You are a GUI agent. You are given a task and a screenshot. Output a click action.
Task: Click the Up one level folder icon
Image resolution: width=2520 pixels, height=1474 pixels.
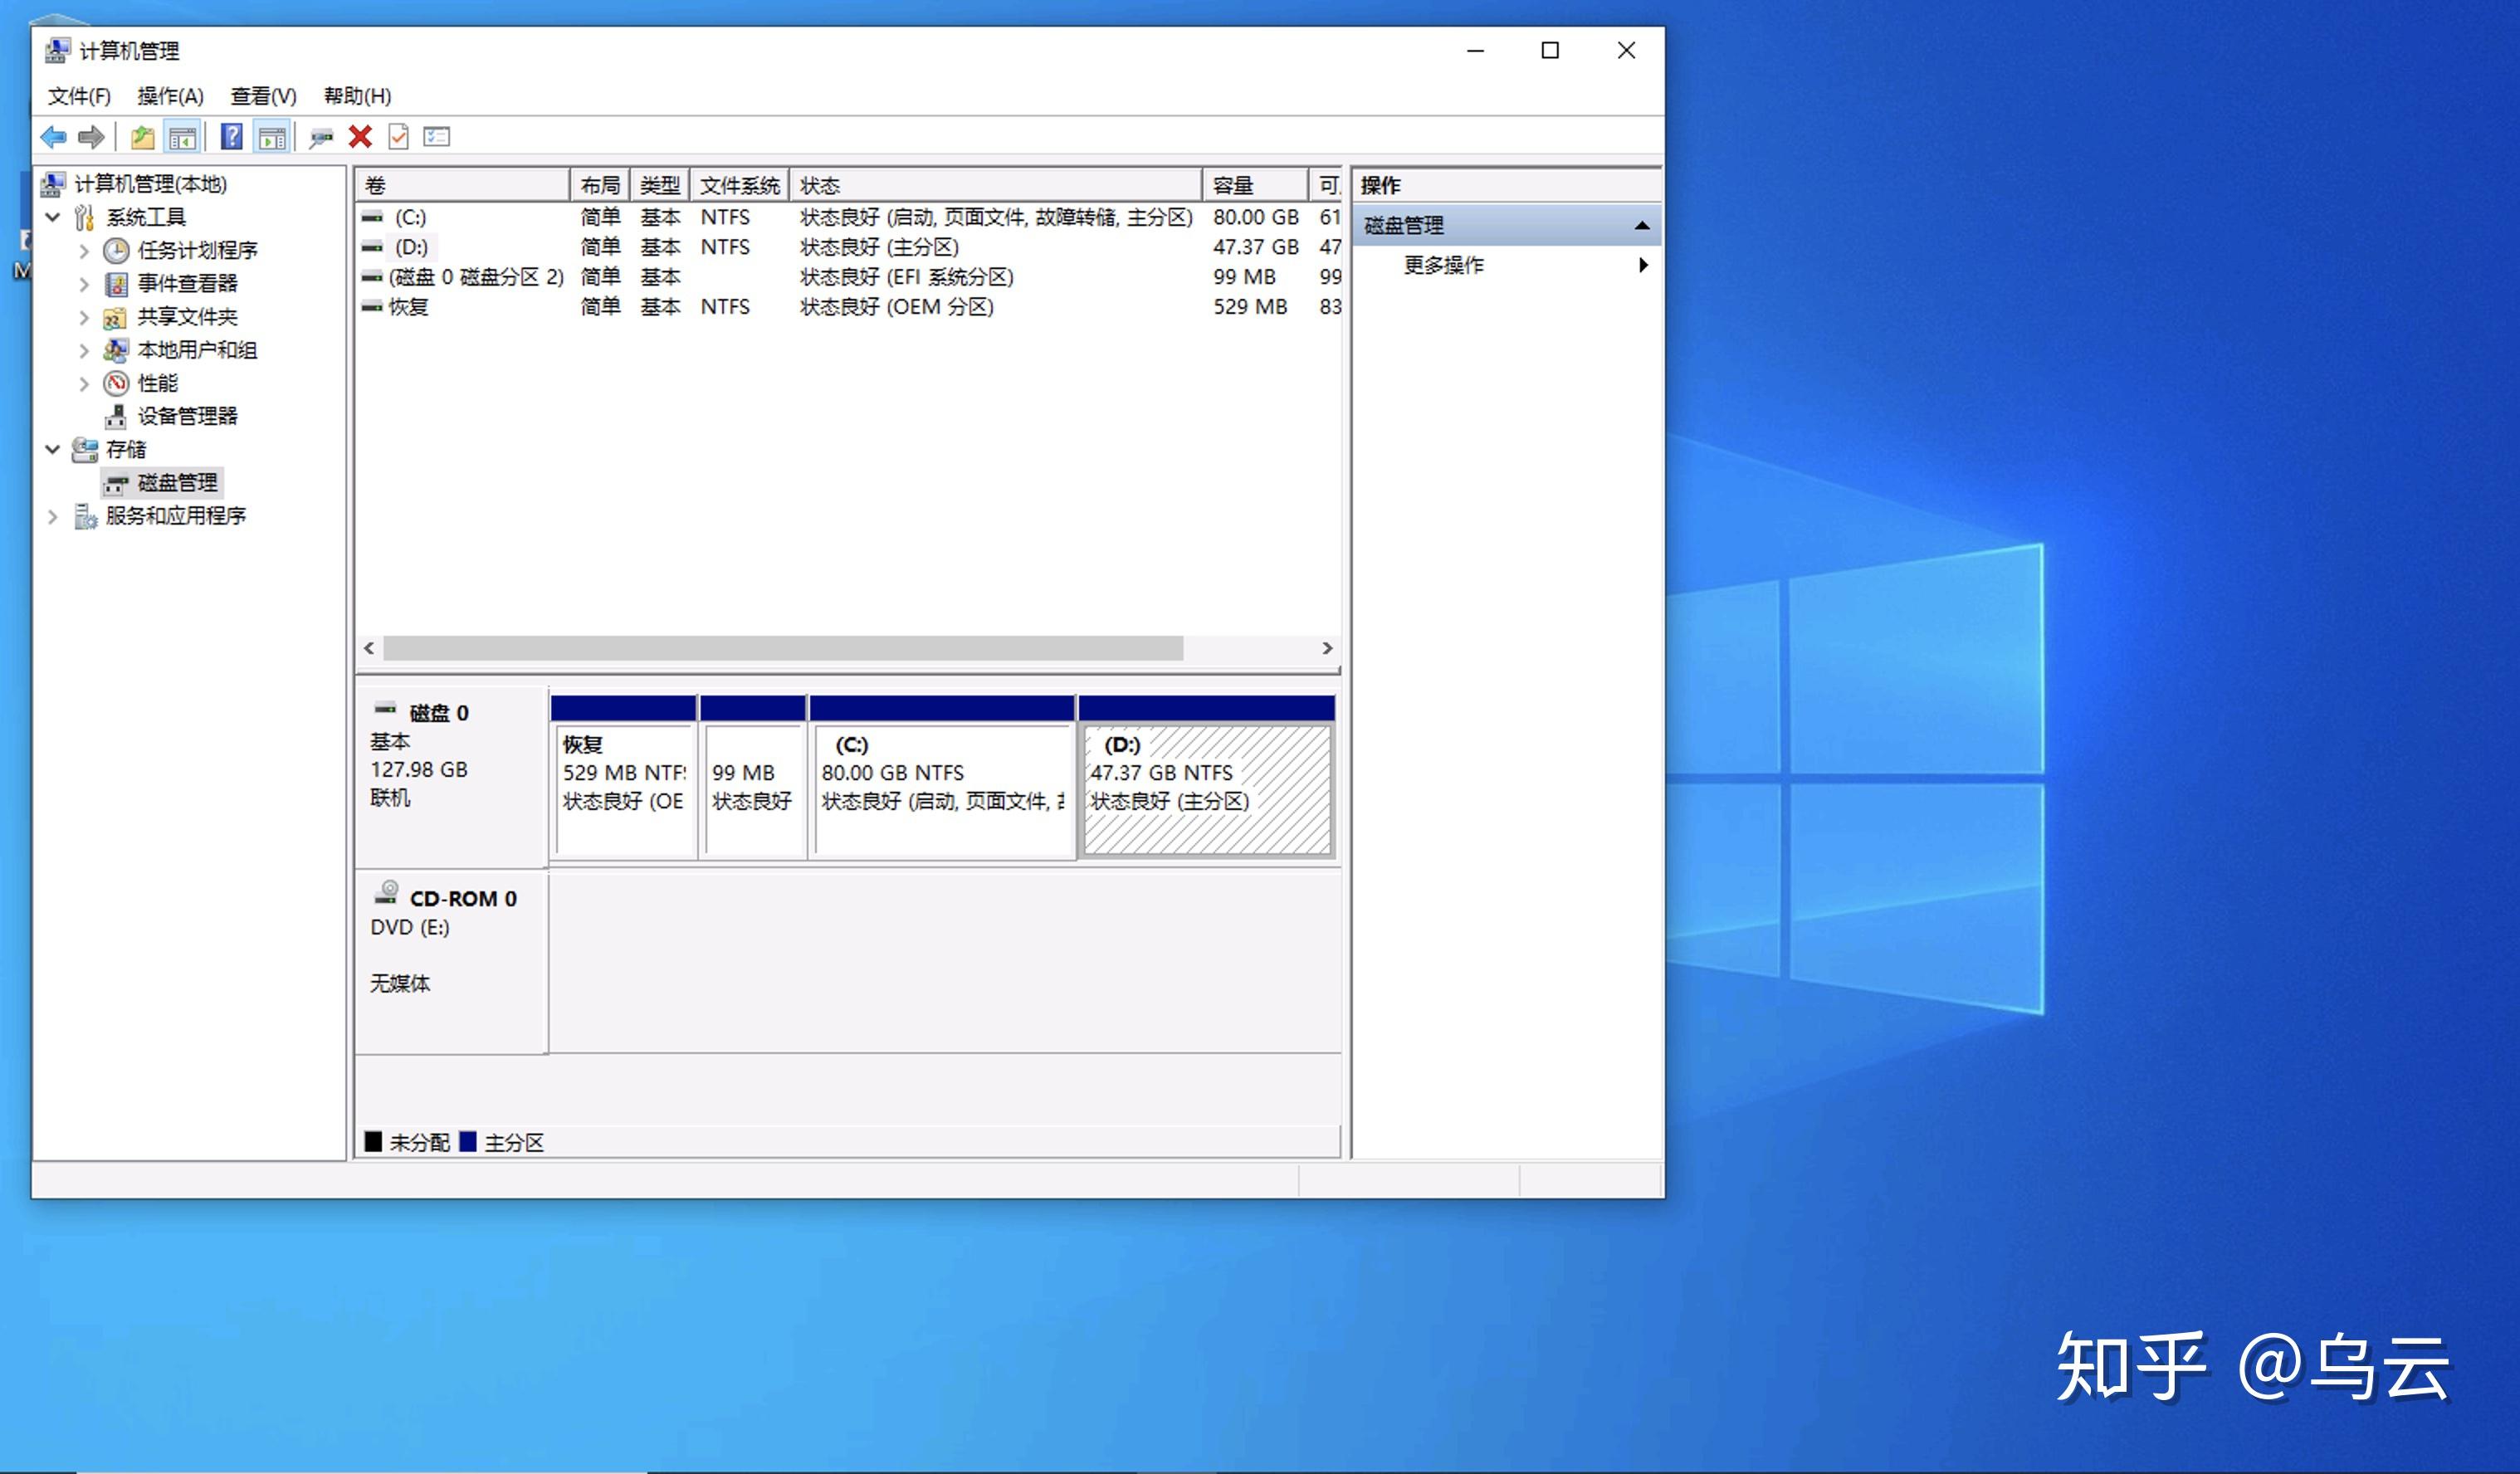click(x=143, y=137)
